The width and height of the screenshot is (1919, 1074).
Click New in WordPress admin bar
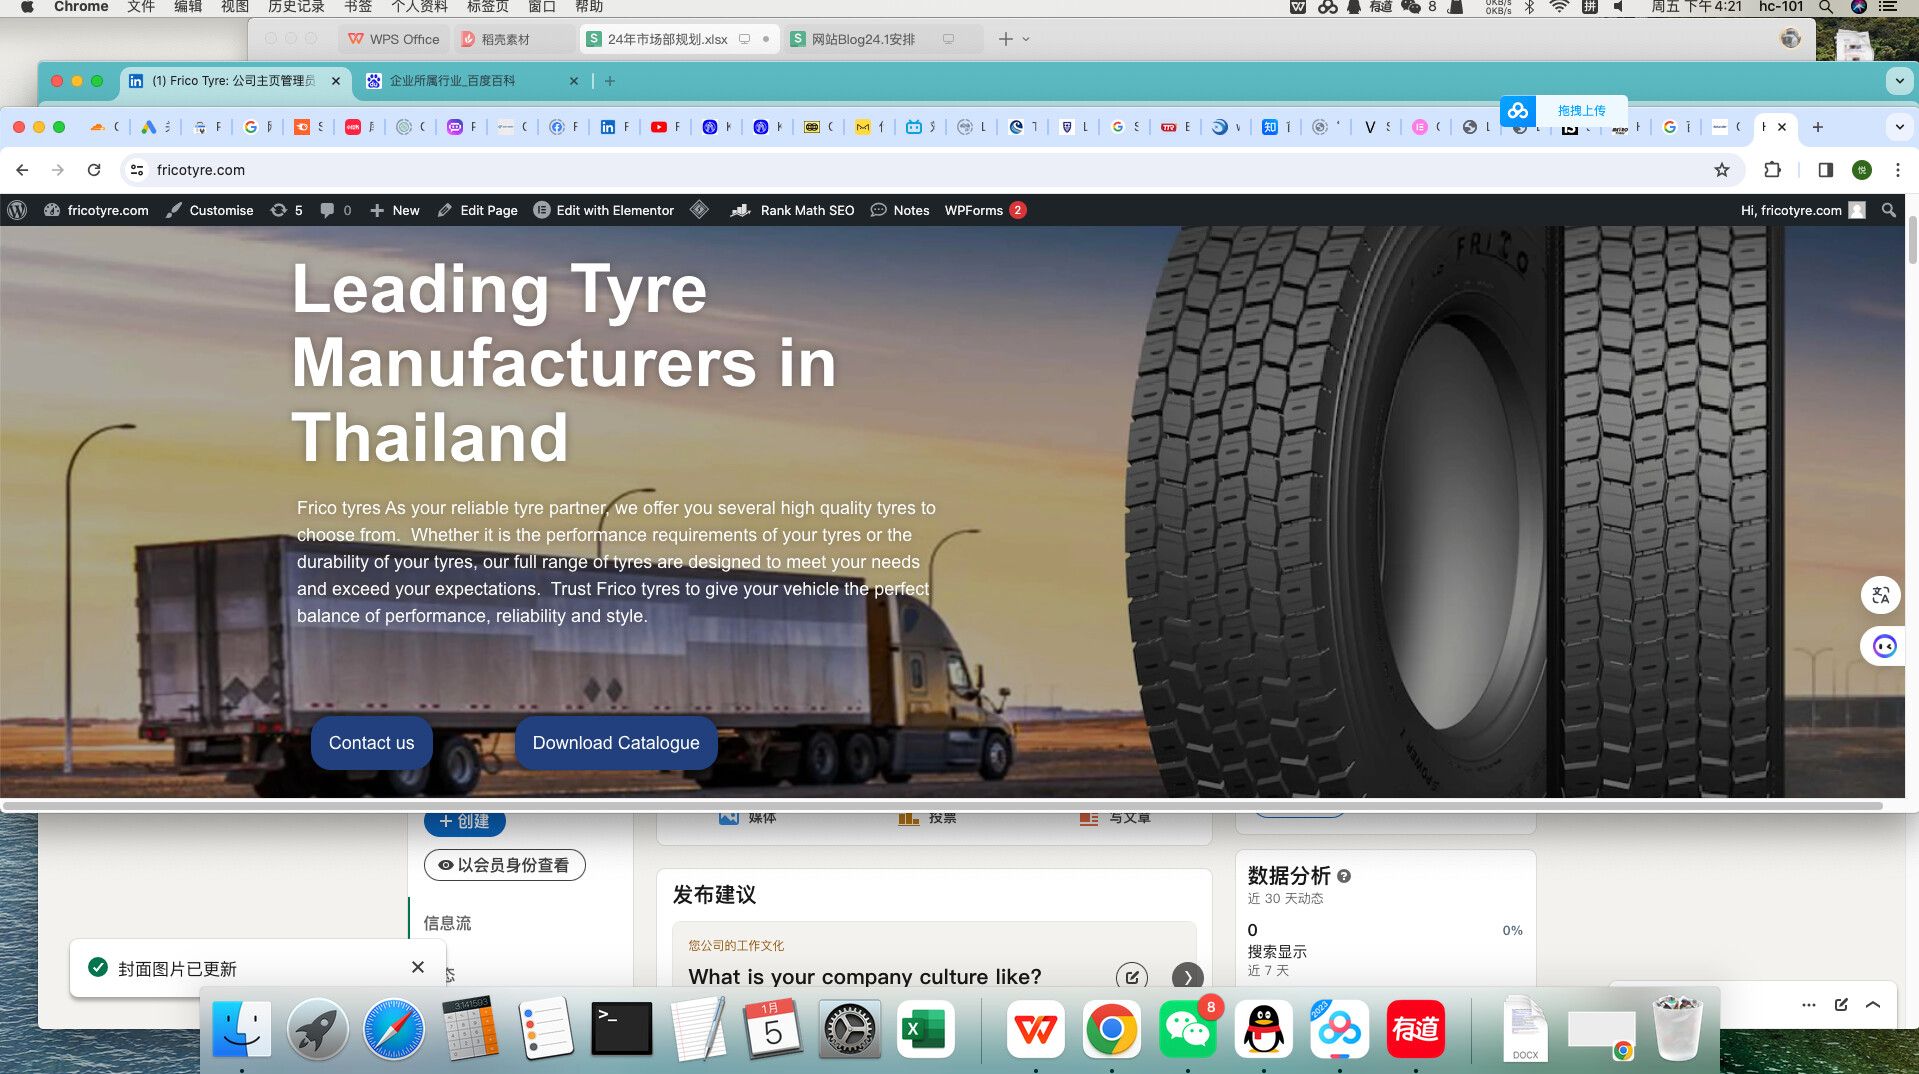[x=395, y=210]
